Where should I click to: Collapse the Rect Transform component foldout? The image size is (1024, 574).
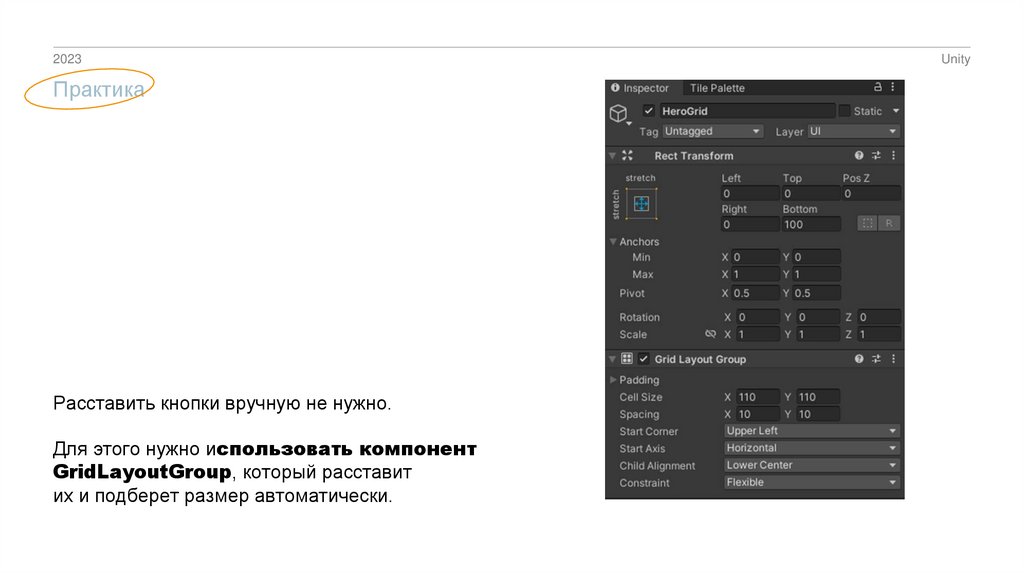613,155
